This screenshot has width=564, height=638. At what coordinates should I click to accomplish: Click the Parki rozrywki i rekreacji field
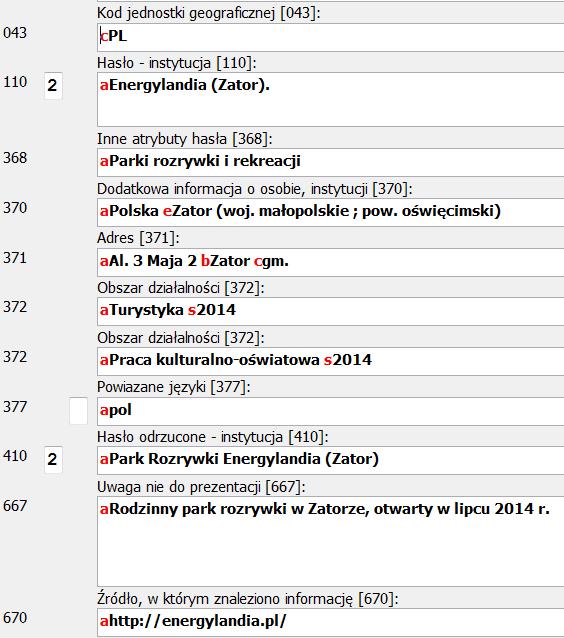click(330, 162)
